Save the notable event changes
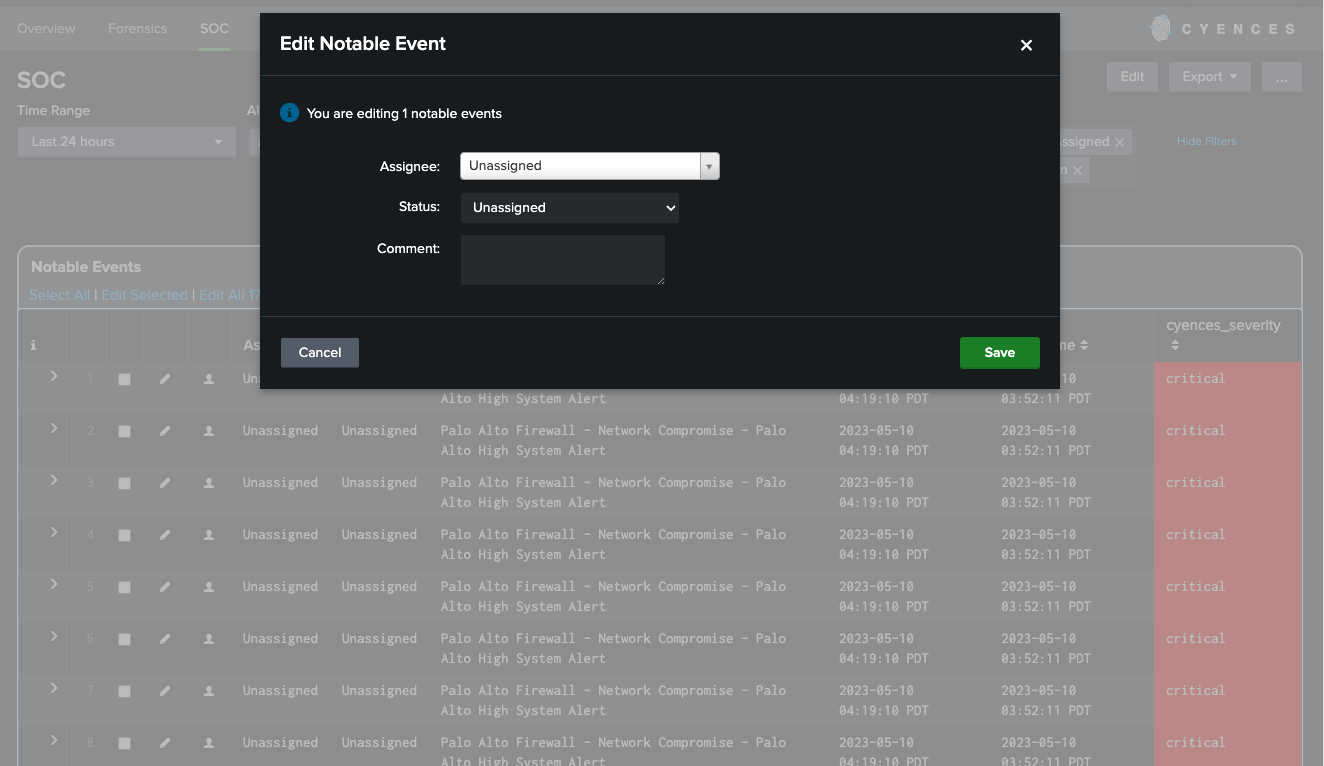1324x766 pixels. 999,352
